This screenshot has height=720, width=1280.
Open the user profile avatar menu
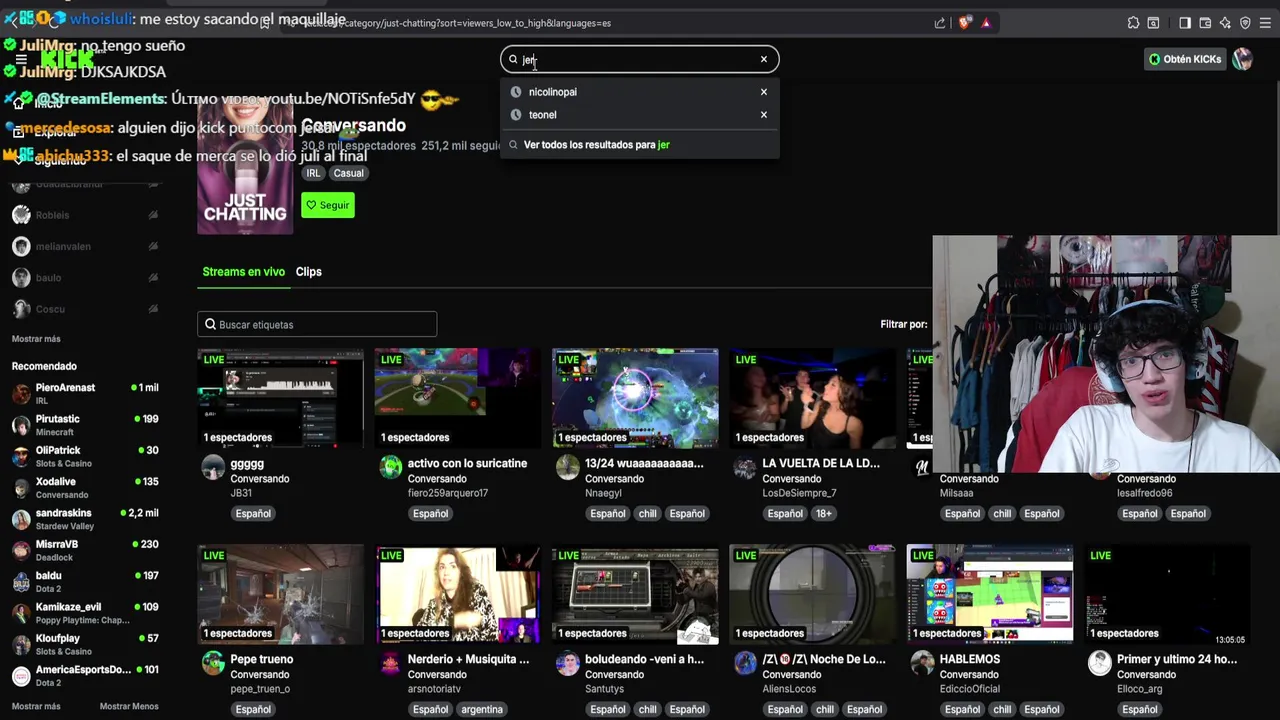click(x=1242, y=59)
